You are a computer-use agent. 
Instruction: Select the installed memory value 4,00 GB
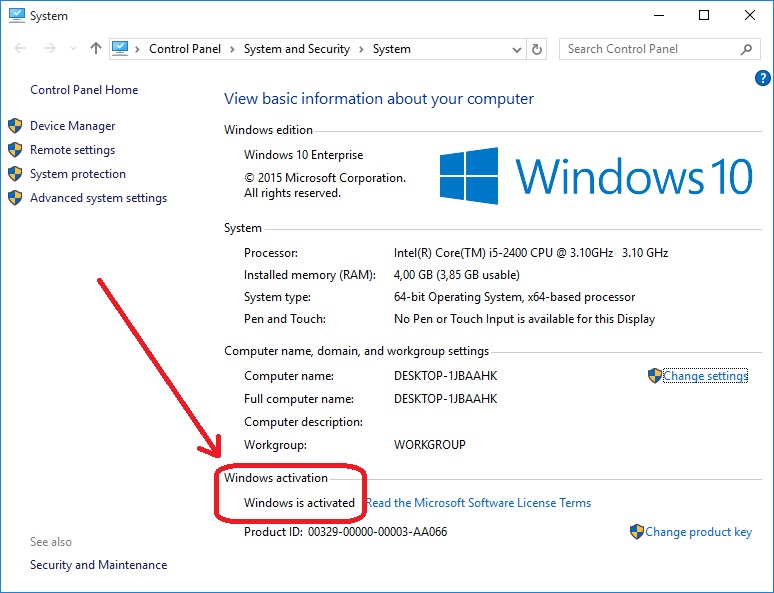coord(457,275)
